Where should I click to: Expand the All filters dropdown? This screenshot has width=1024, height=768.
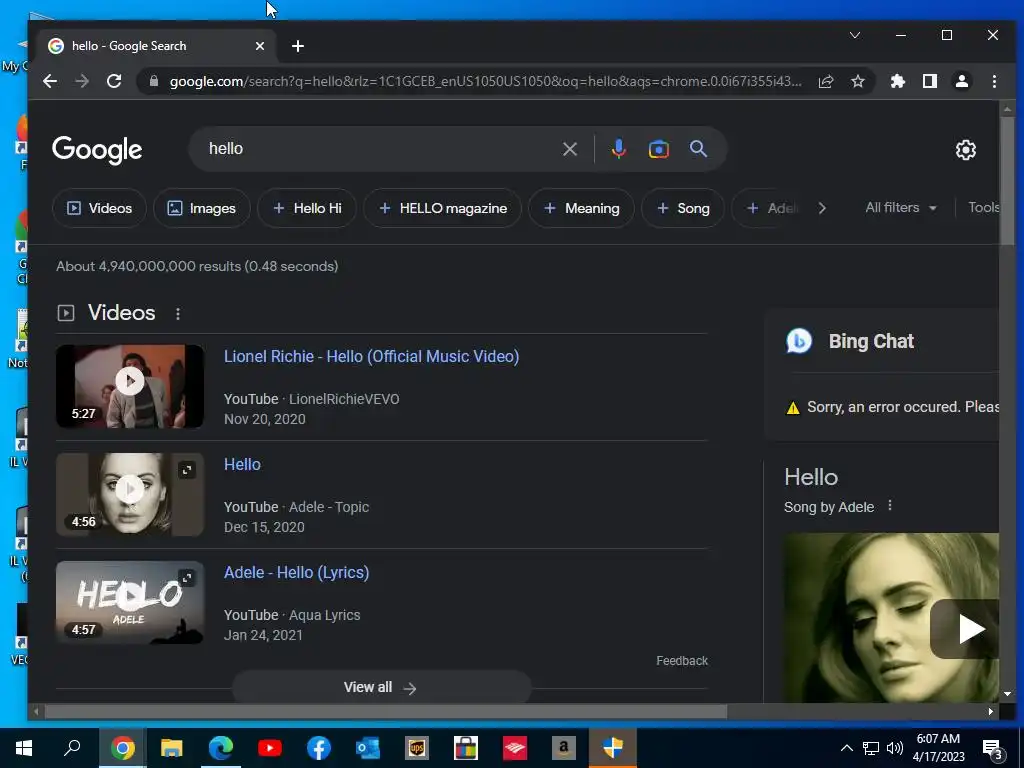tap(901, 208)
